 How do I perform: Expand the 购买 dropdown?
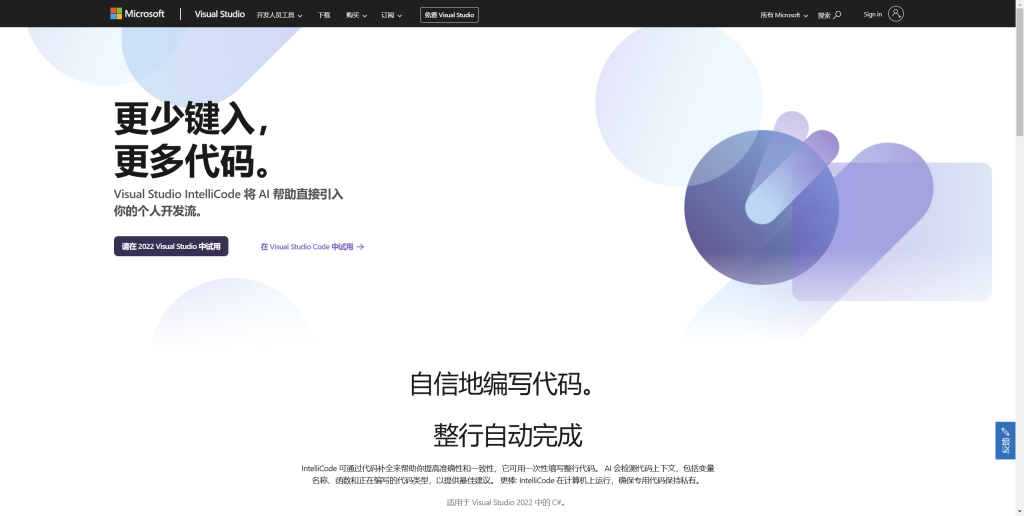coord(357,15)
